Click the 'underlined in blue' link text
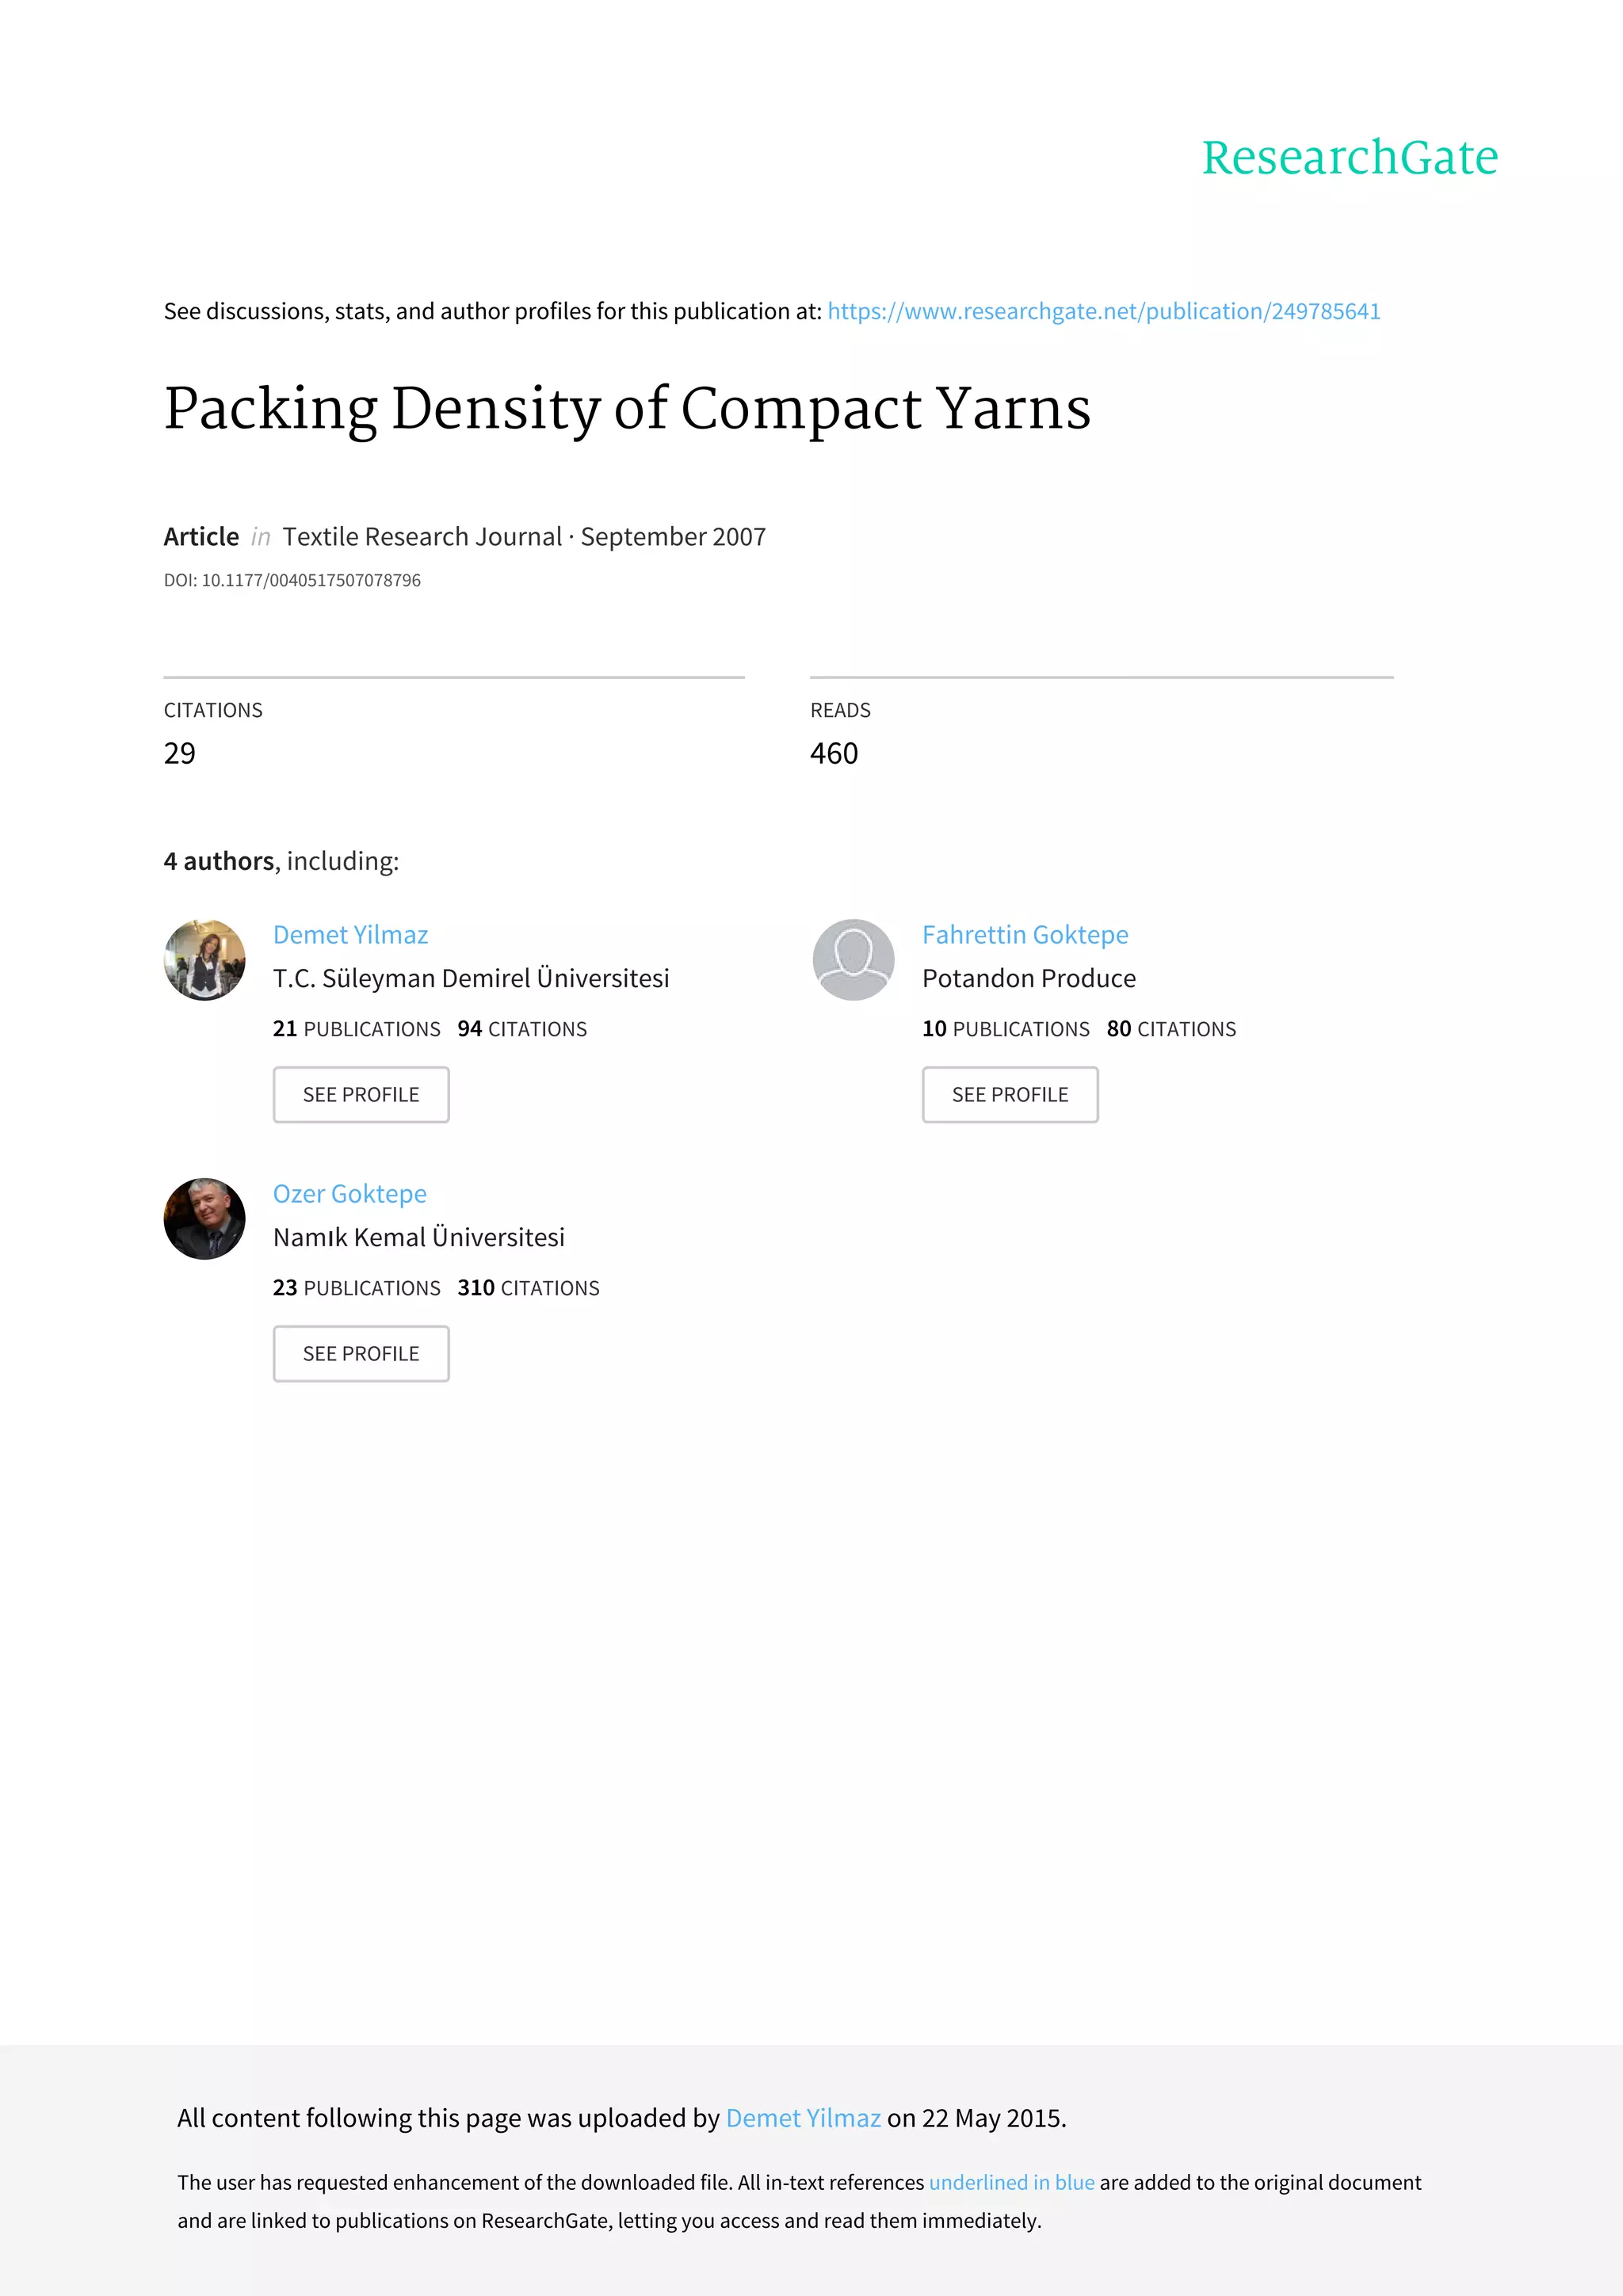Screen dimensions: 1623x2296 1011,2183
